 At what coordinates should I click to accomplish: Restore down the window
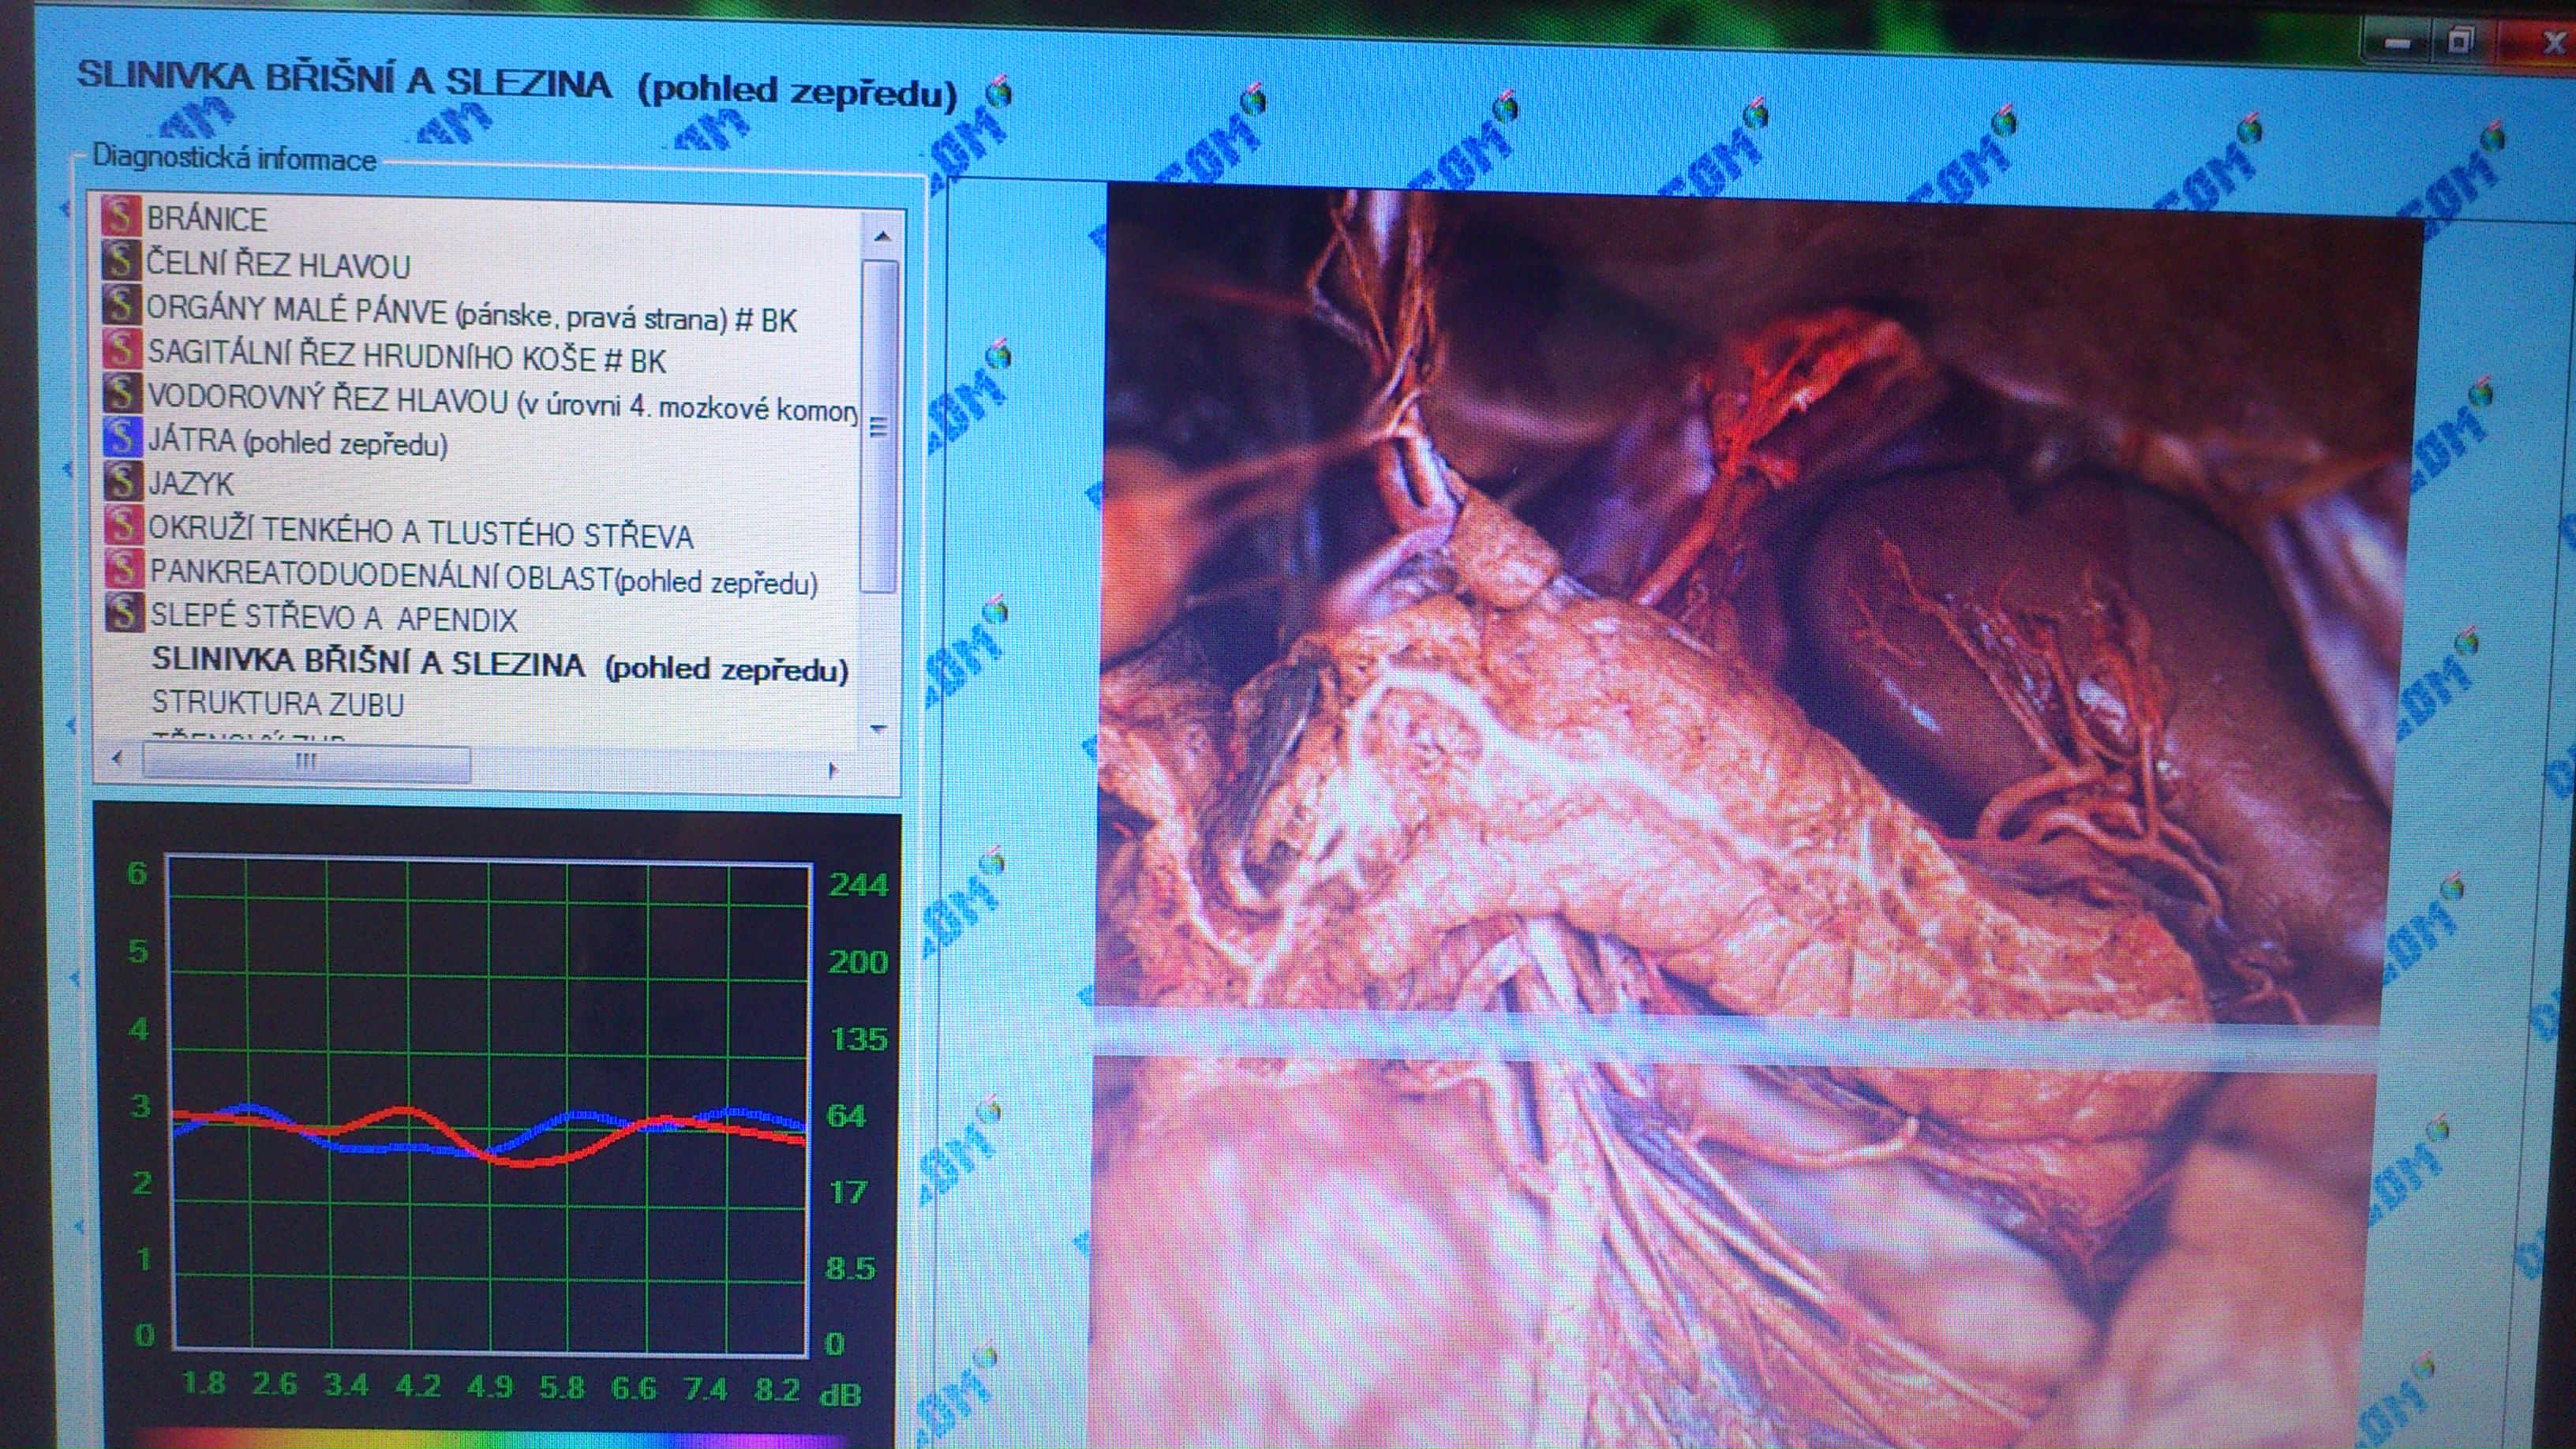coord(2461,42)
